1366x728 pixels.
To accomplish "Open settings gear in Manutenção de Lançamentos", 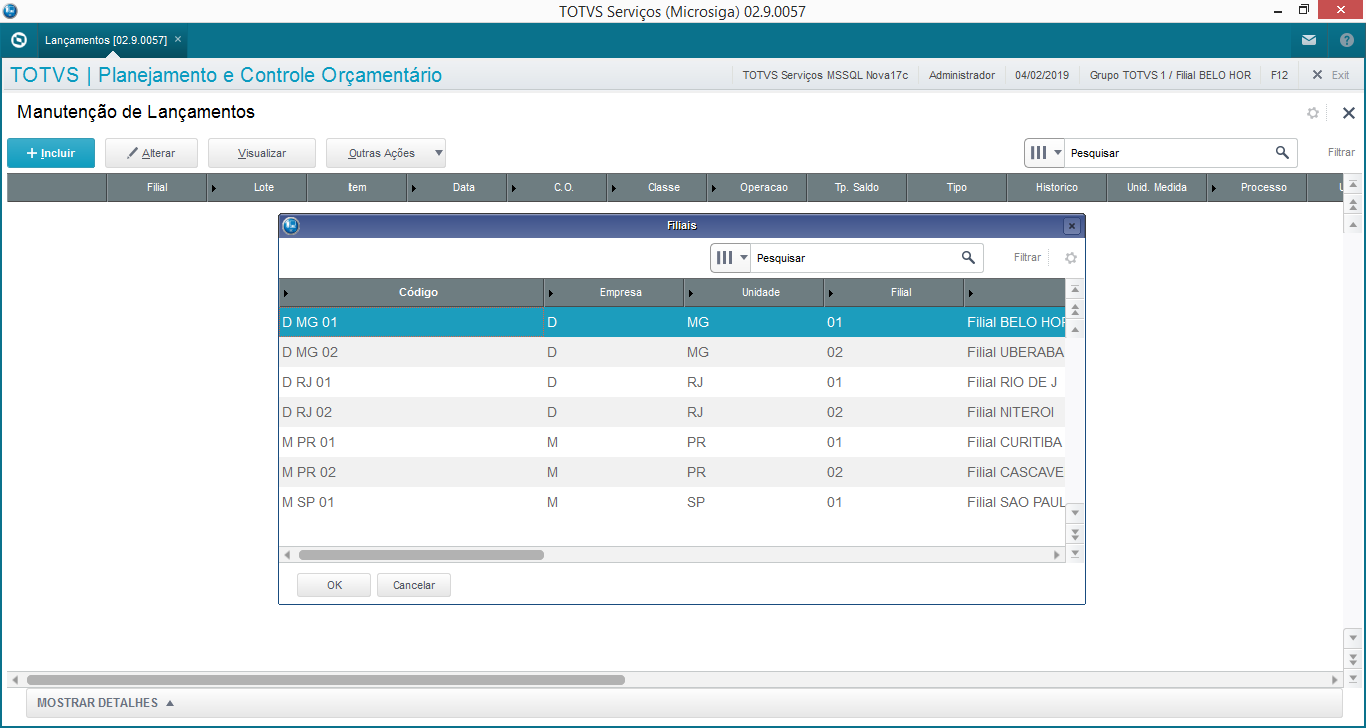I will pyautogui.click(x=1313, y=113).
